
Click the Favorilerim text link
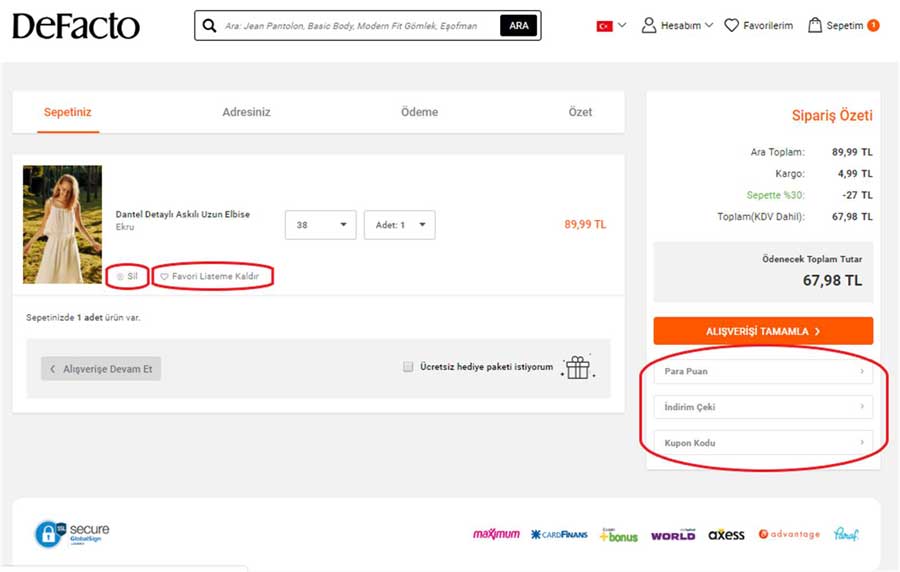(x=767, y=25)
